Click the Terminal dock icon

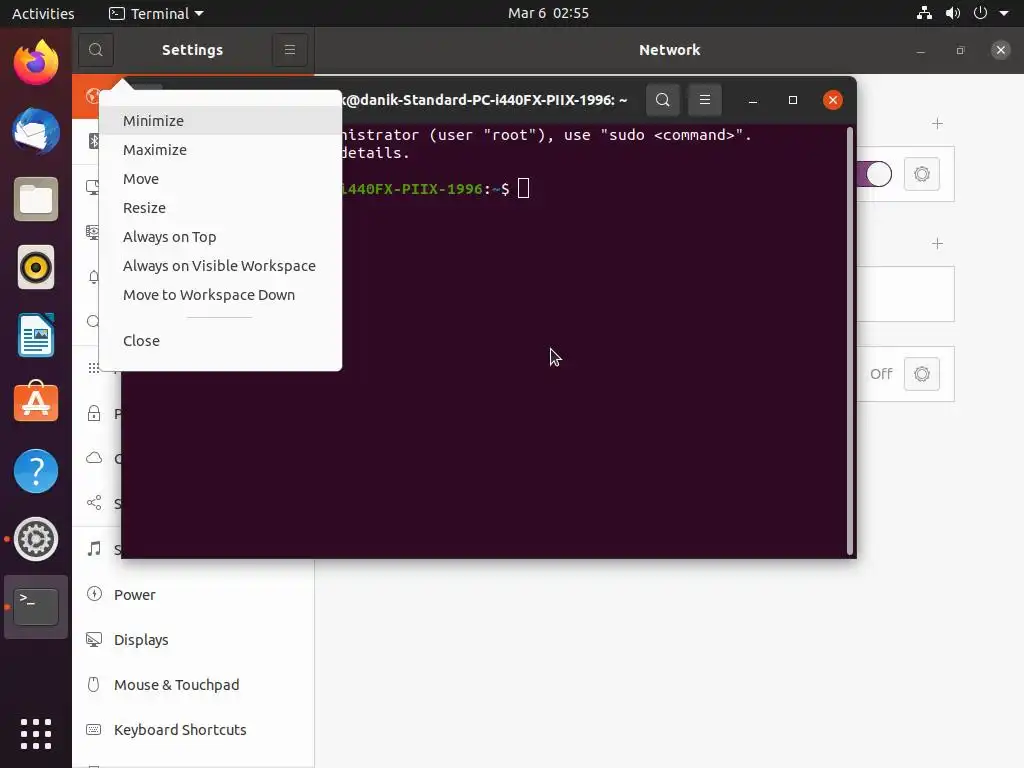pos(36,607)
